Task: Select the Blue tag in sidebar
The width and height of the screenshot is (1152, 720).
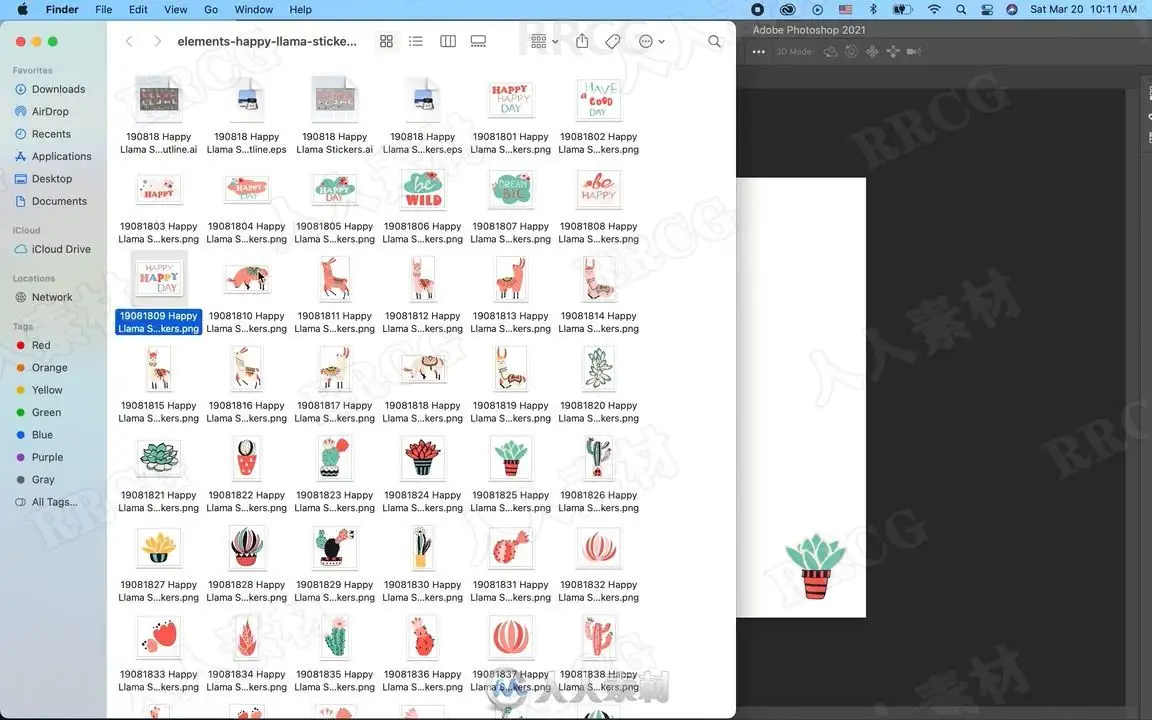Action: 35,435
